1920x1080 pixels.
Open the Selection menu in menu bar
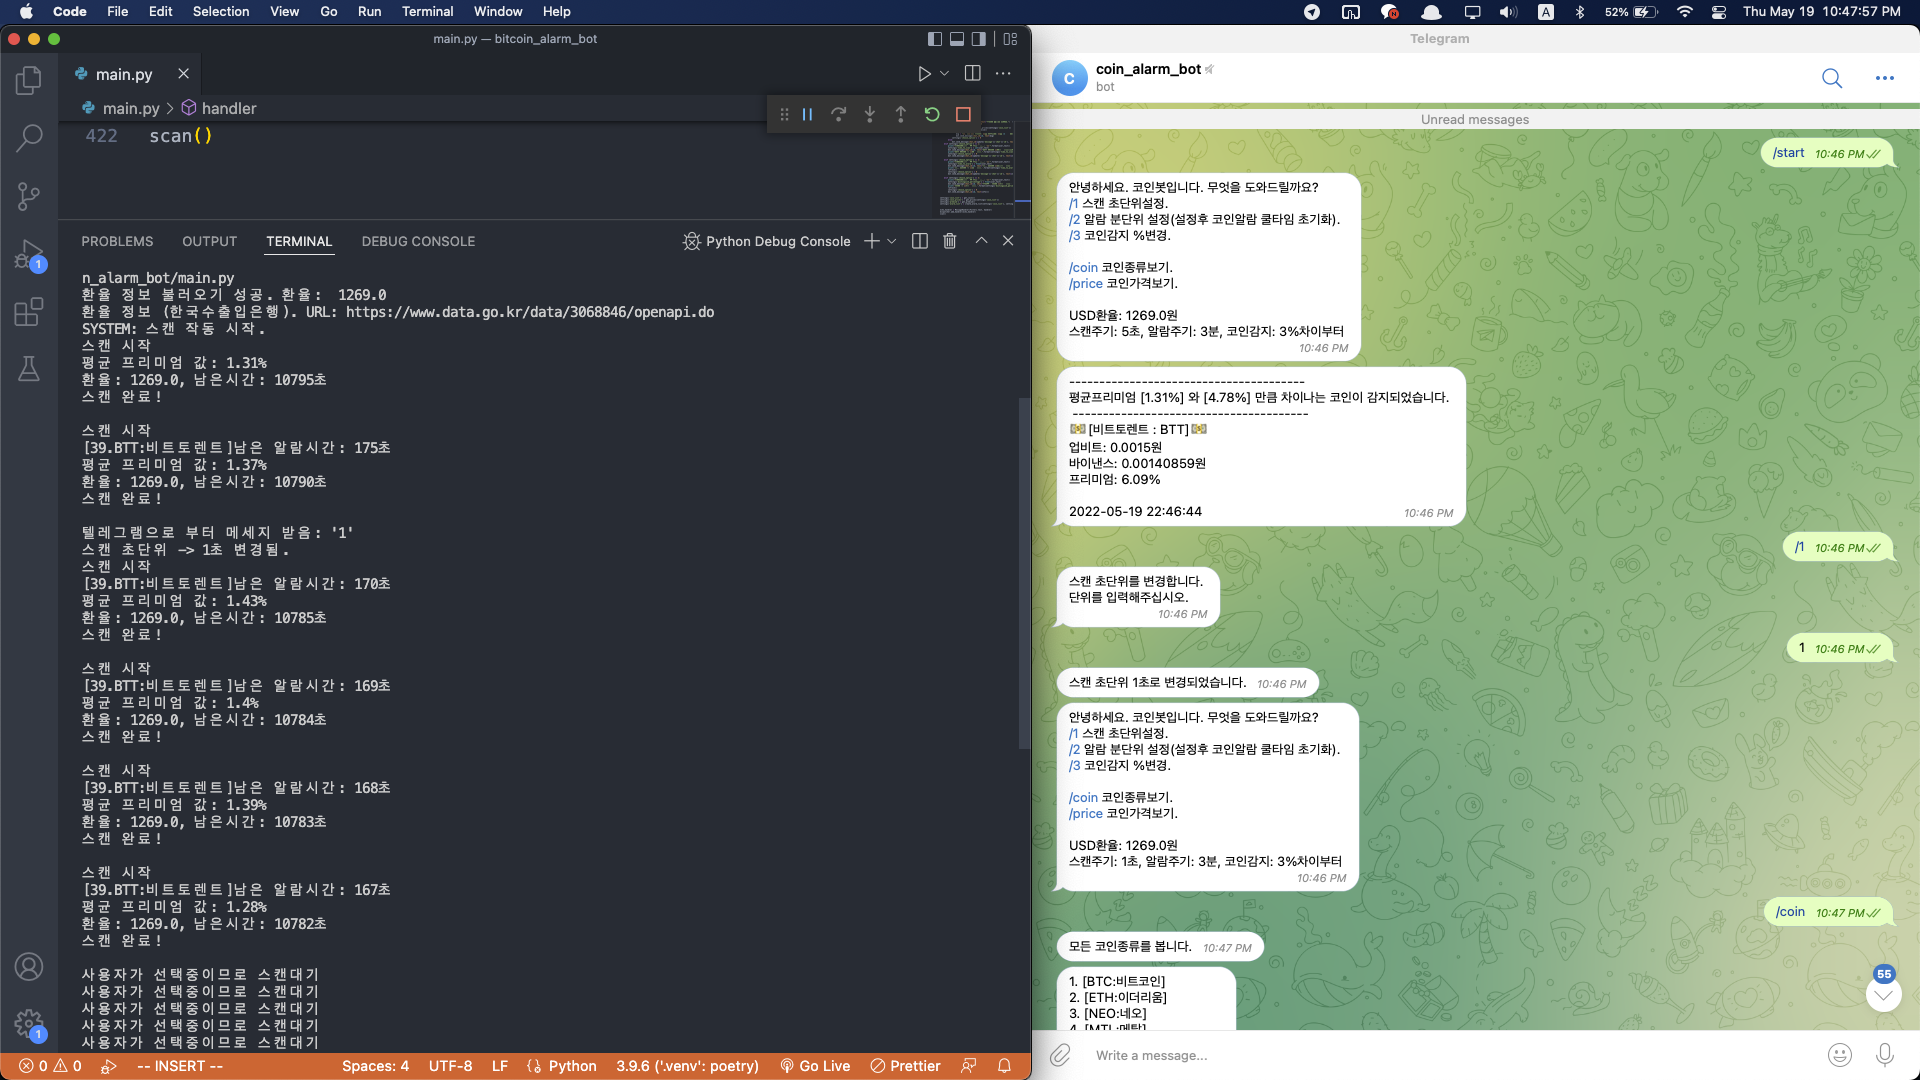[x=221, y=11]
